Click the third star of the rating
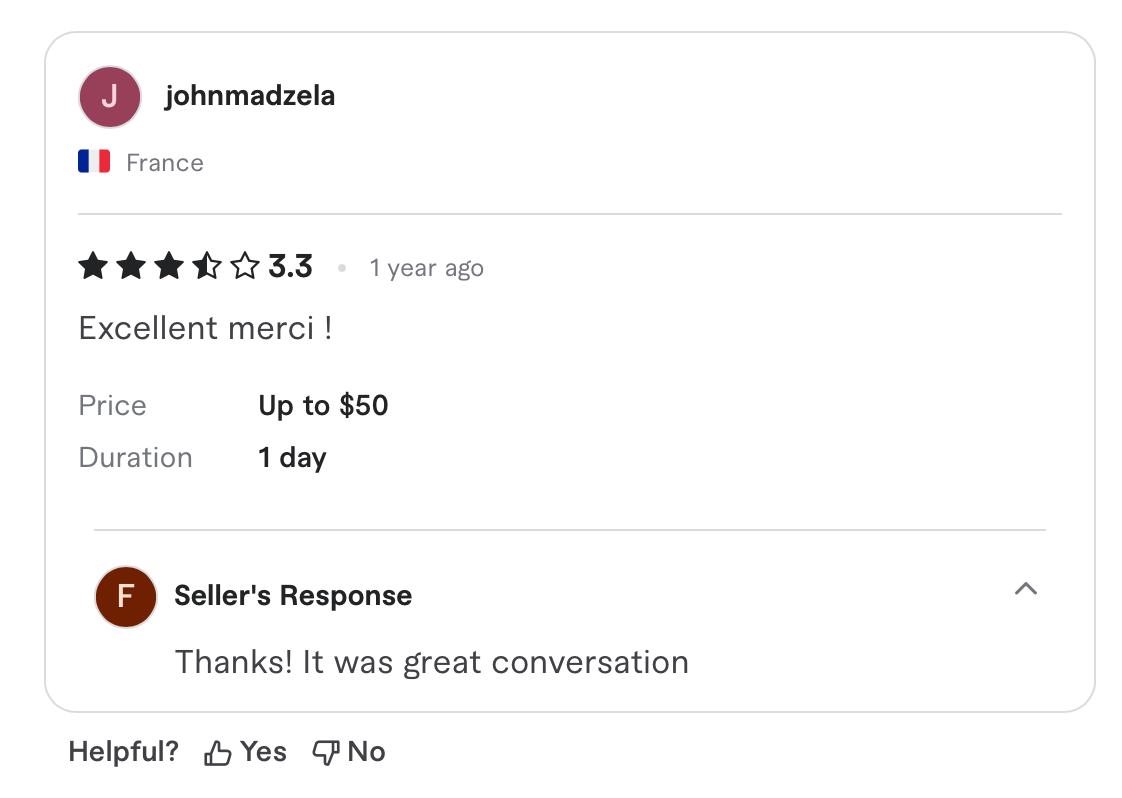 point(169,266)
